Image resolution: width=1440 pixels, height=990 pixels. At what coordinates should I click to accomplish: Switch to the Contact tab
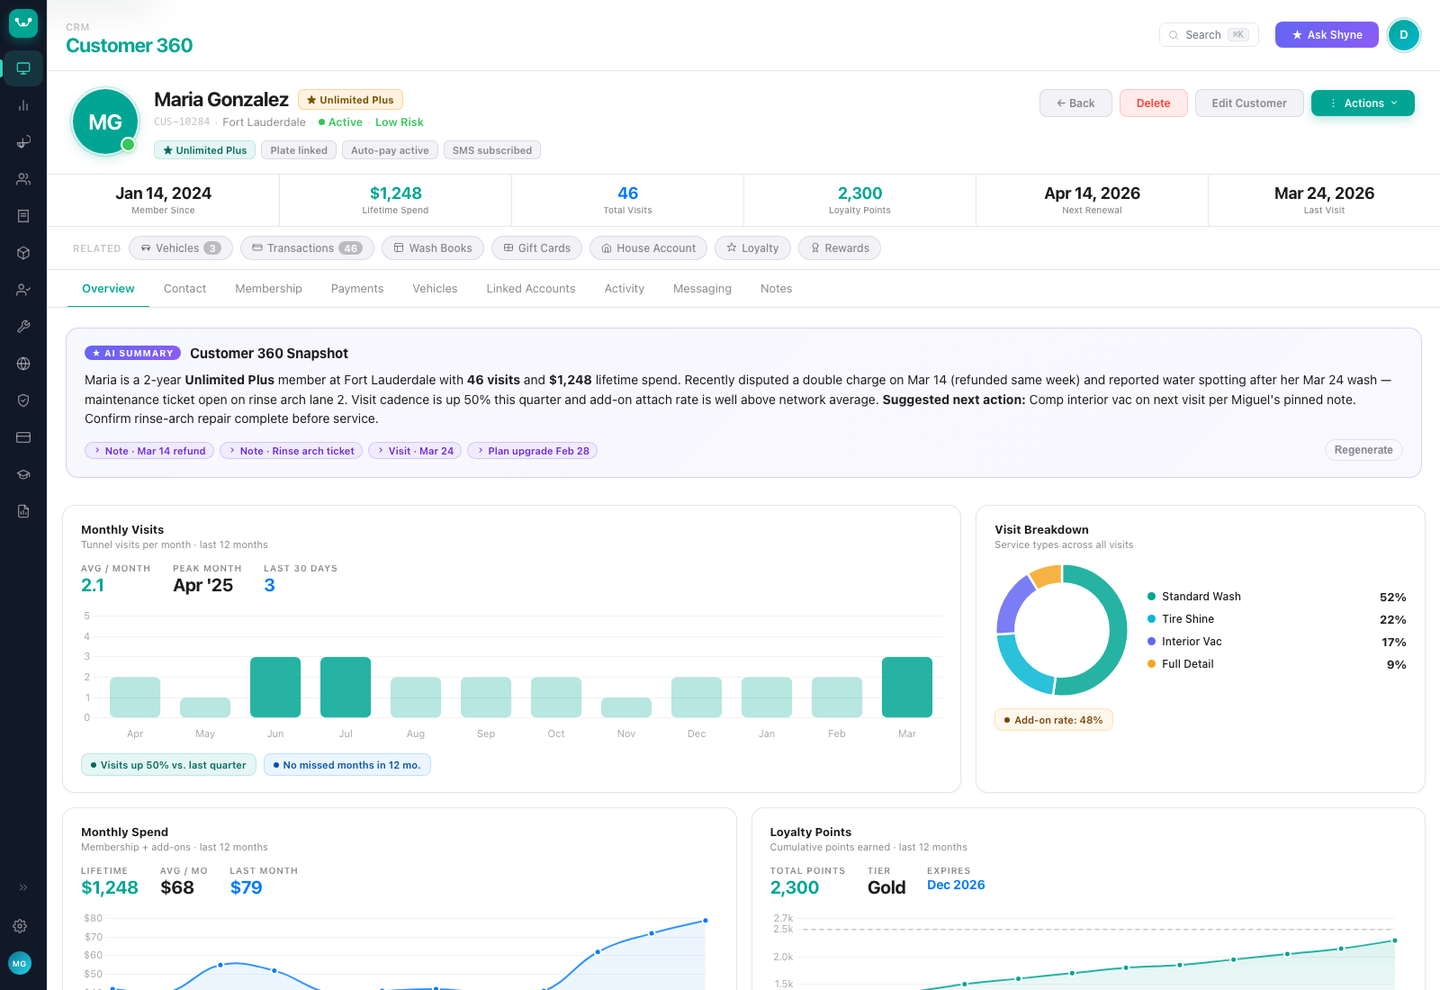[185, 289]
